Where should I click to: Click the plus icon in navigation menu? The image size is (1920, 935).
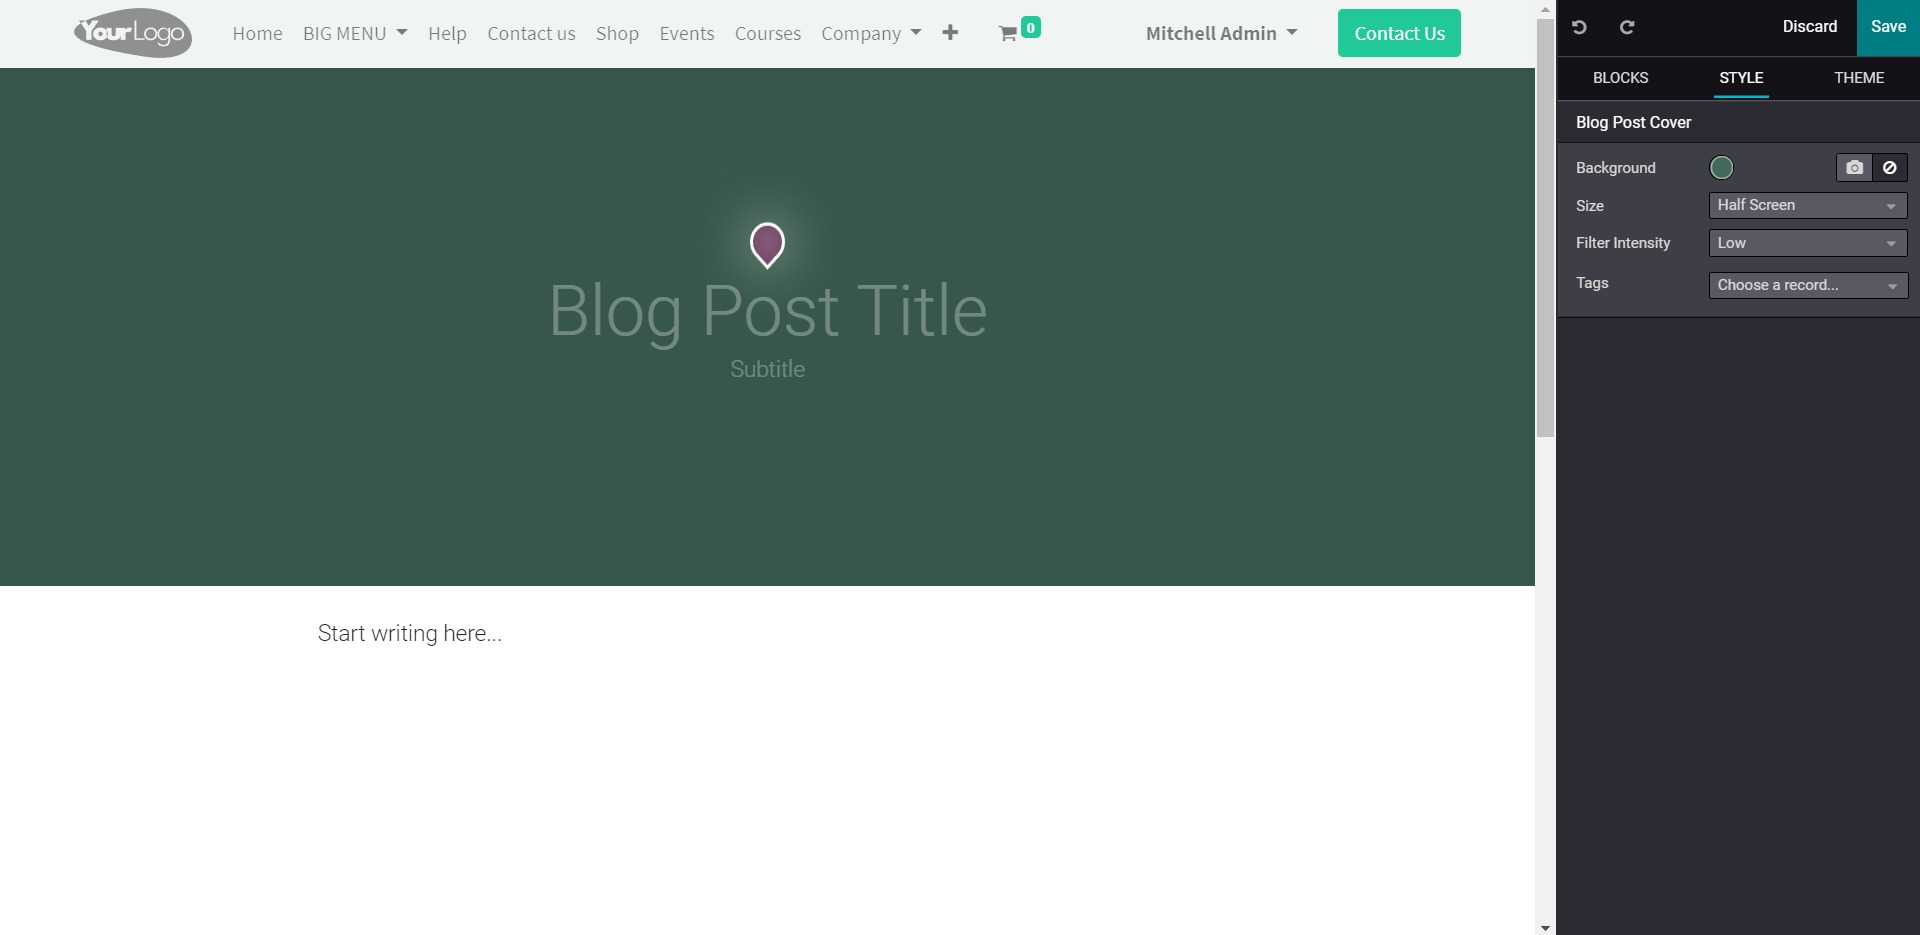tap(950, 33)
